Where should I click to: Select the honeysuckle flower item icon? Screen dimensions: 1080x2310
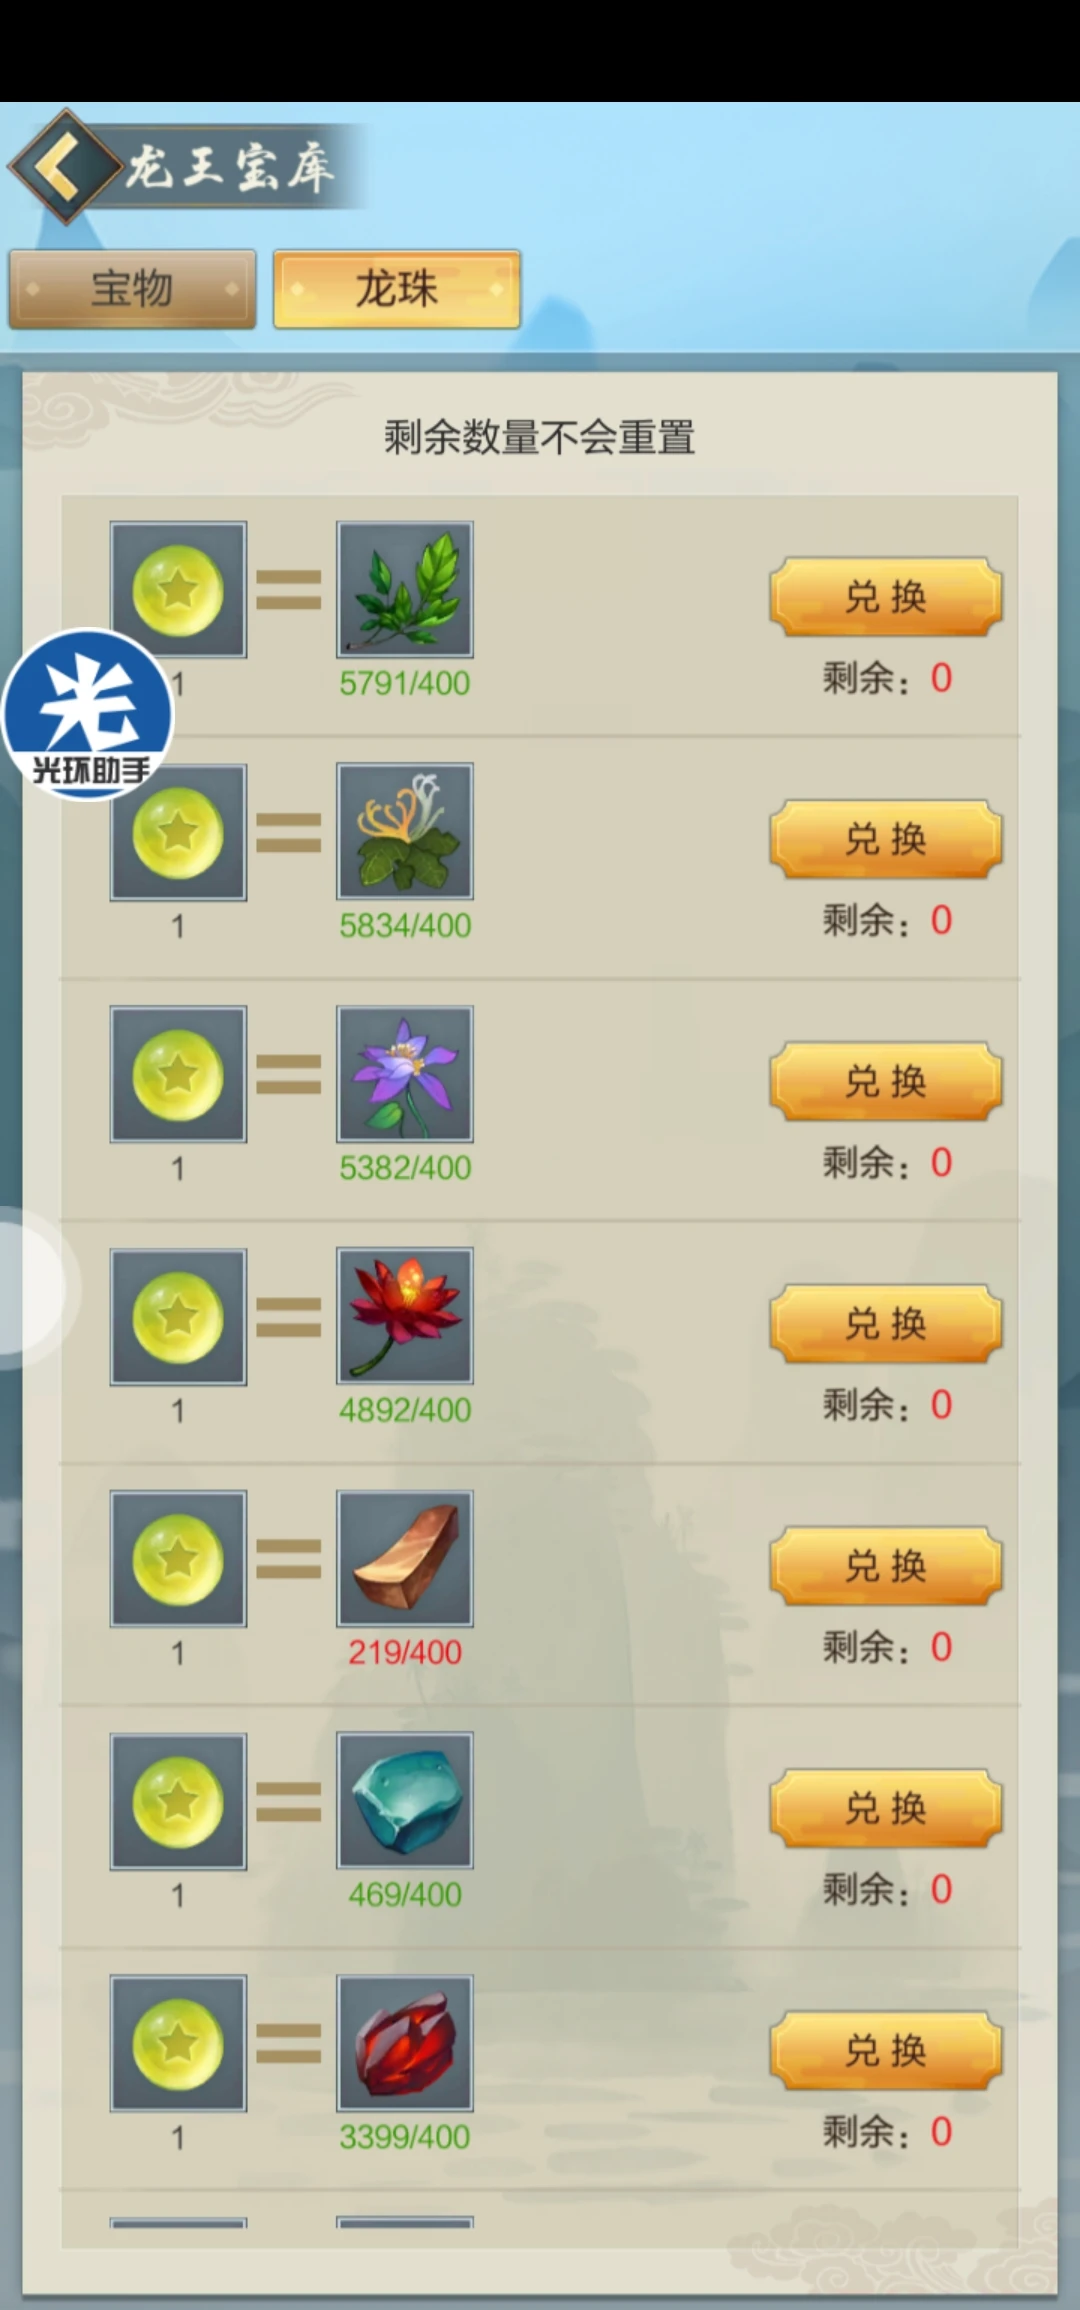pos(405,831)
